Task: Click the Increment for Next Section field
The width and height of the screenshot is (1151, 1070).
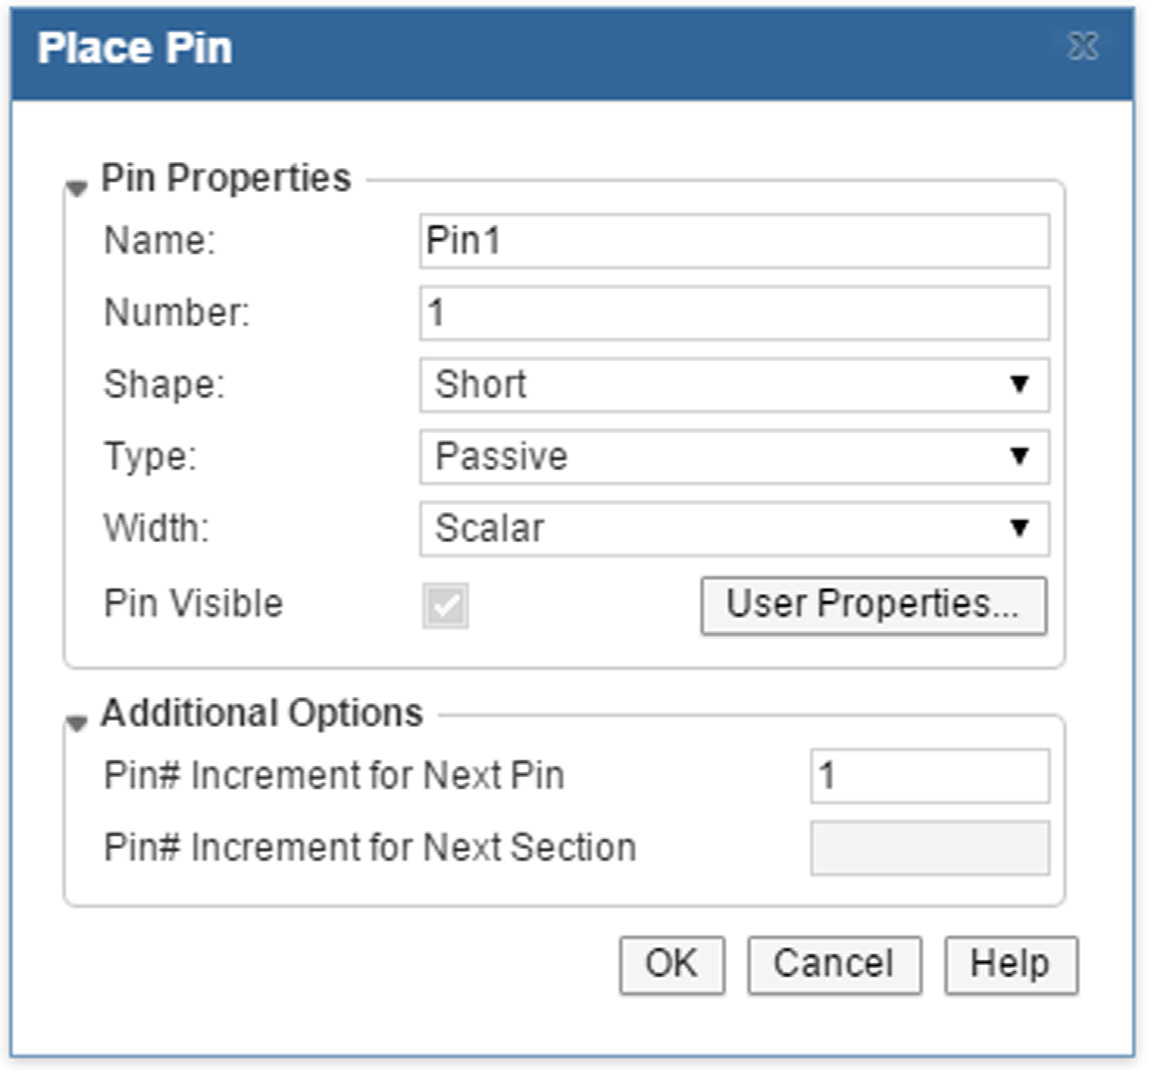Action: tap(929, 848)
